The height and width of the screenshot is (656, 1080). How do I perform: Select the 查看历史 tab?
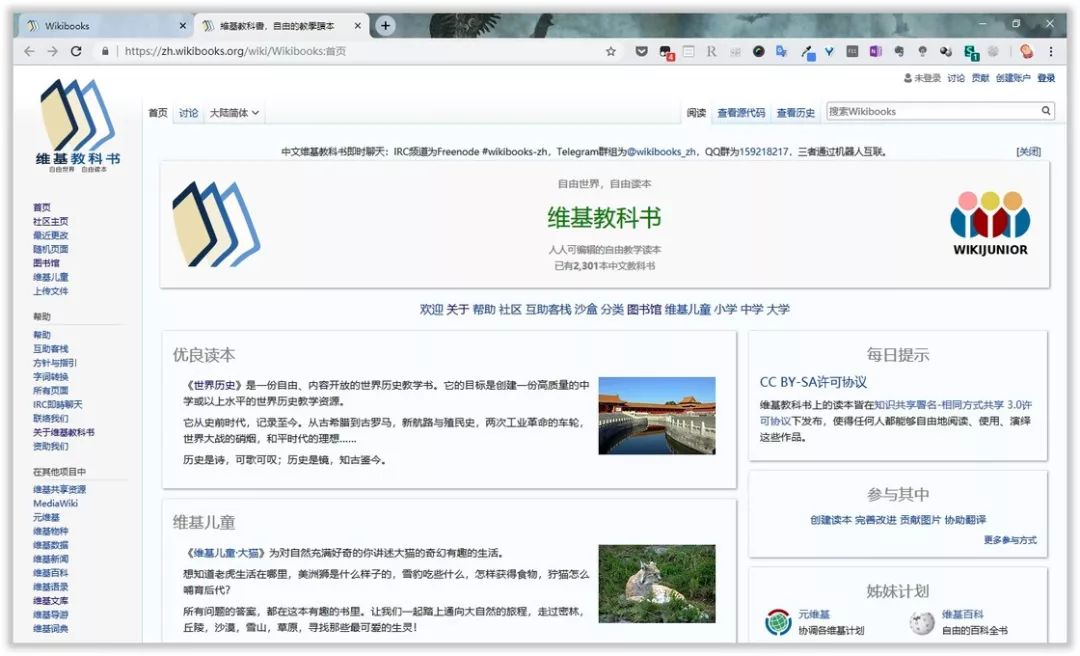point(796,113)
